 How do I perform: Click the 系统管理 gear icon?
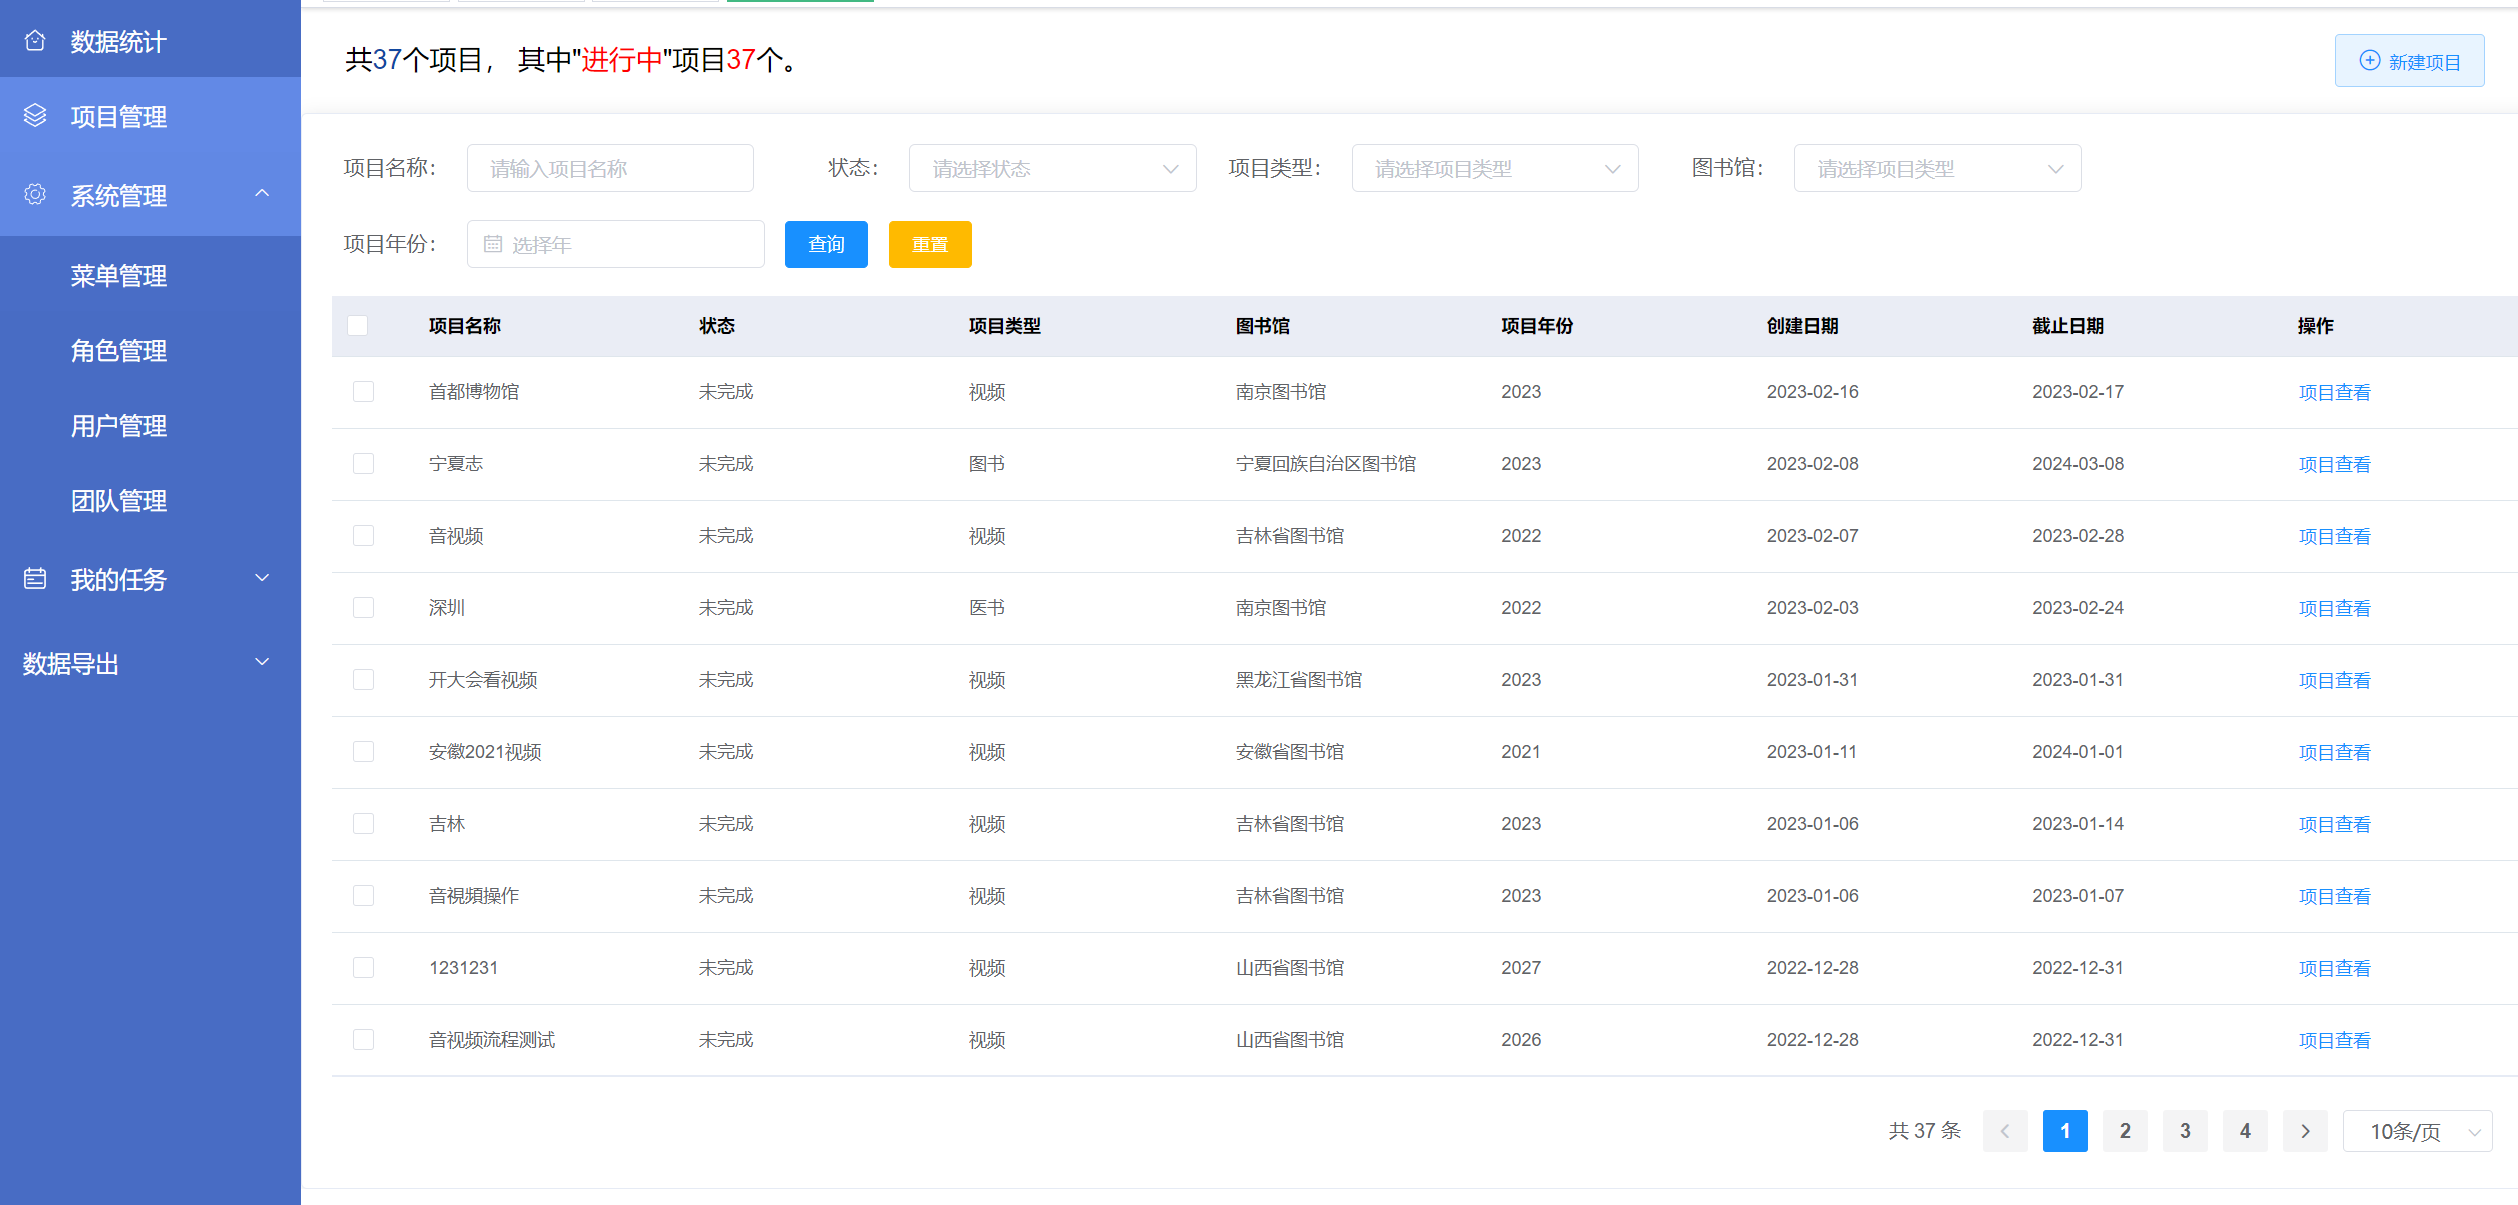point(35,194)
